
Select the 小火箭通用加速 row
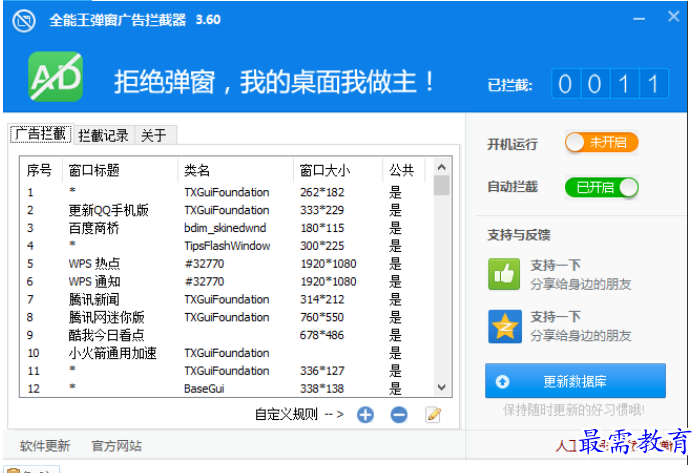[226, 353]
